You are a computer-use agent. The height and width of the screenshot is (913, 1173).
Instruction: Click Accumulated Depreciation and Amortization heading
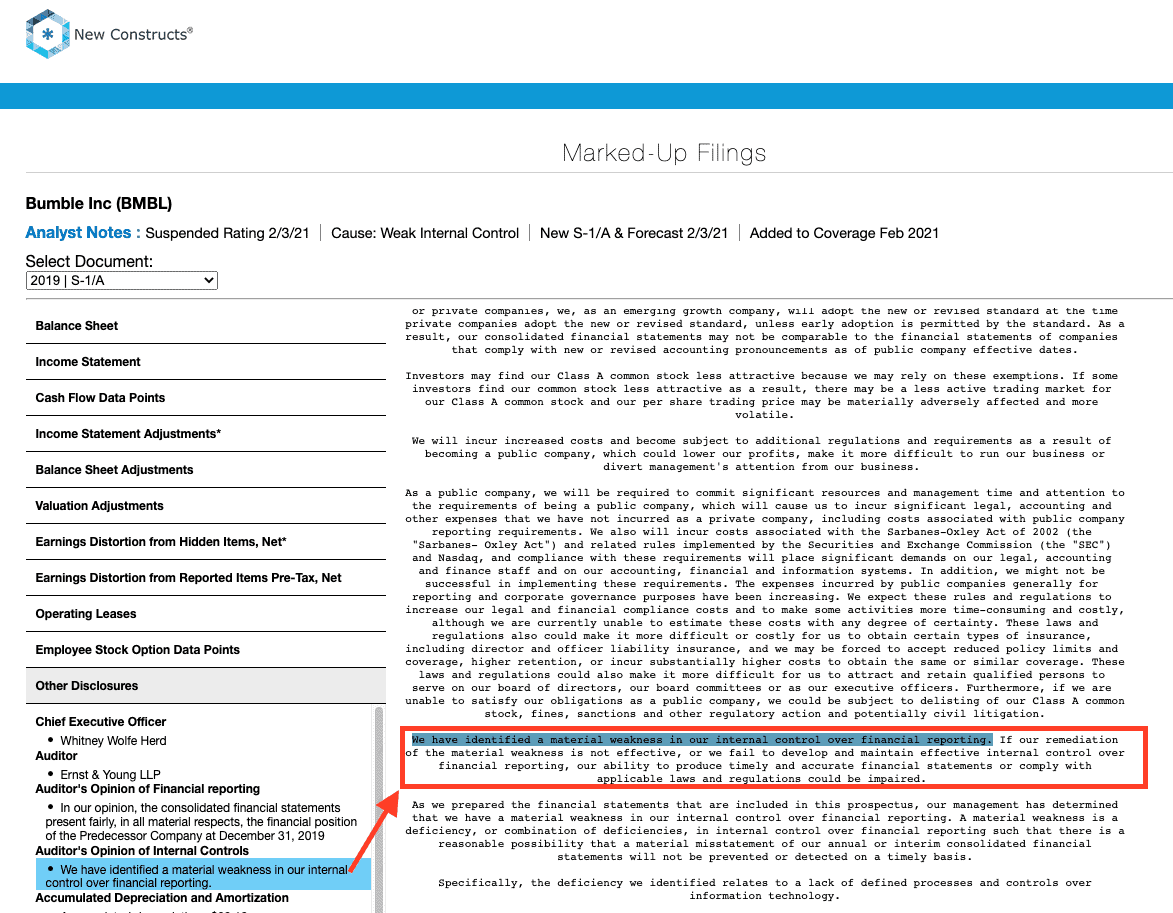(x=162, y=898)
